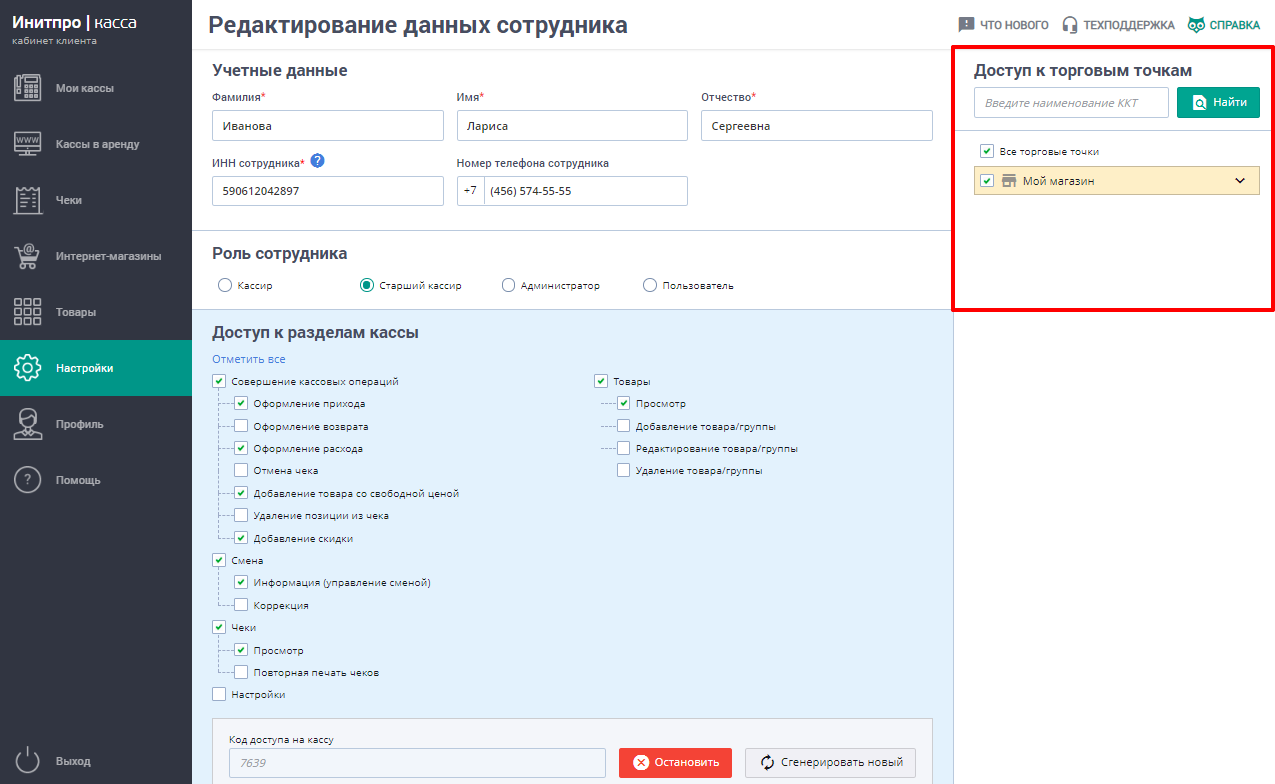Viewport: 1275px width, 784px height.
Task: Toggle Все торговые точки checkbox
Action: point(987,152)
